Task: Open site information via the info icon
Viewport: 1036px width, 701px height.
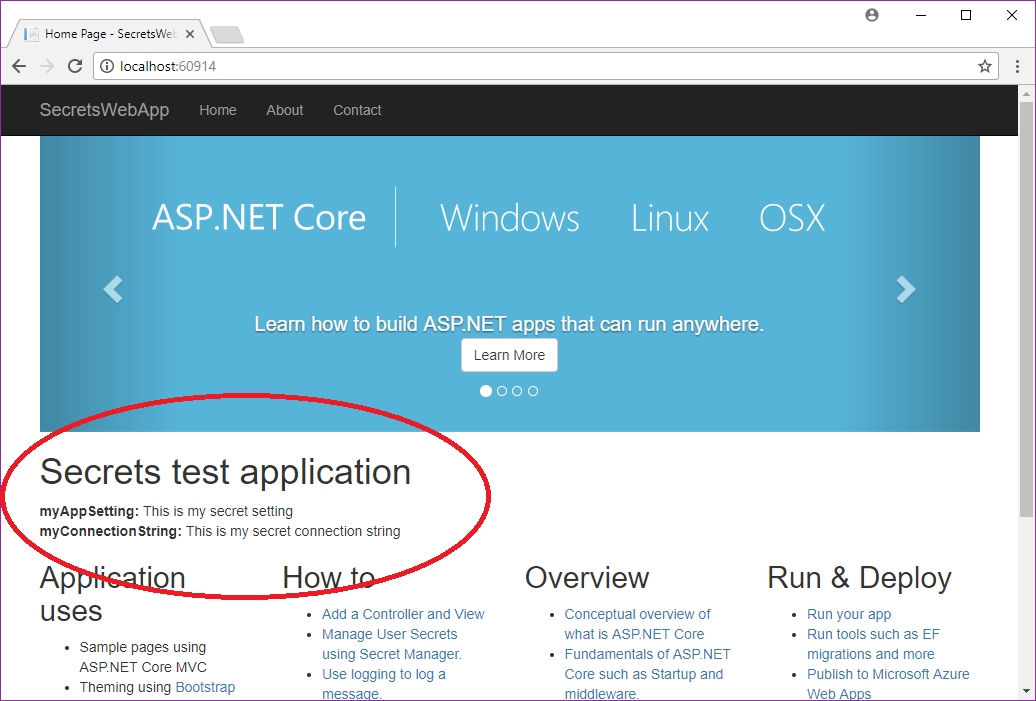Action: click(x=106, y=66)
